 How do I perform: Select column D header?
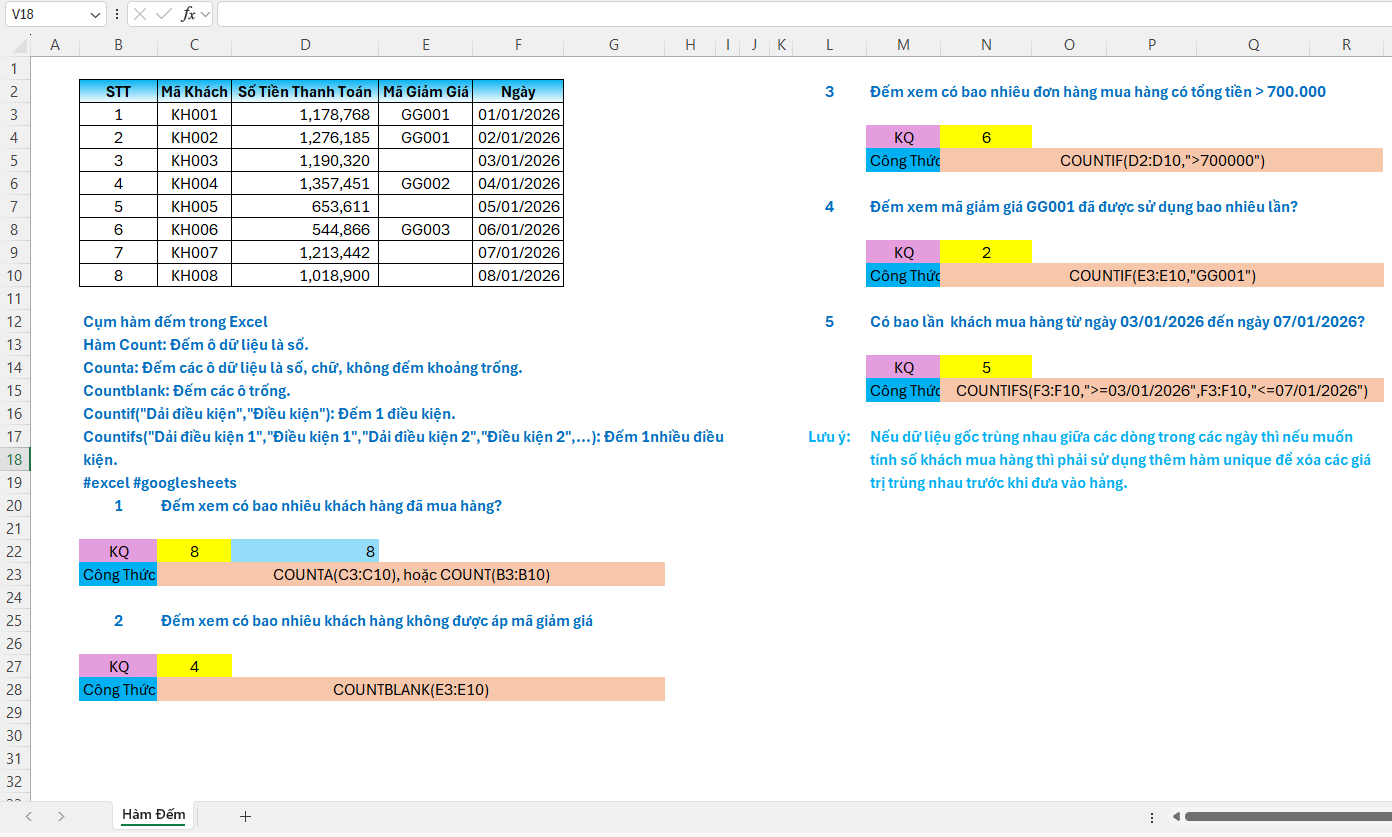(x=305, y=45)
